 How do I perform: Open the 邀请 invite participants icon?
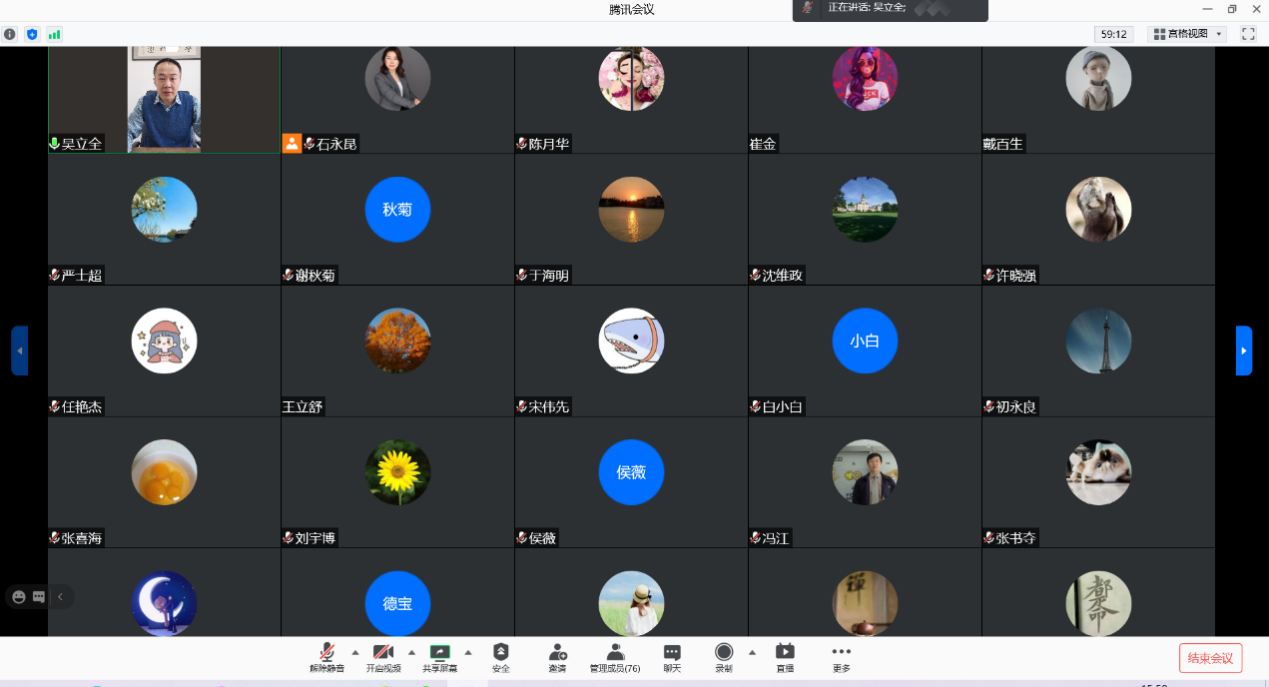[x=557, y=657]
